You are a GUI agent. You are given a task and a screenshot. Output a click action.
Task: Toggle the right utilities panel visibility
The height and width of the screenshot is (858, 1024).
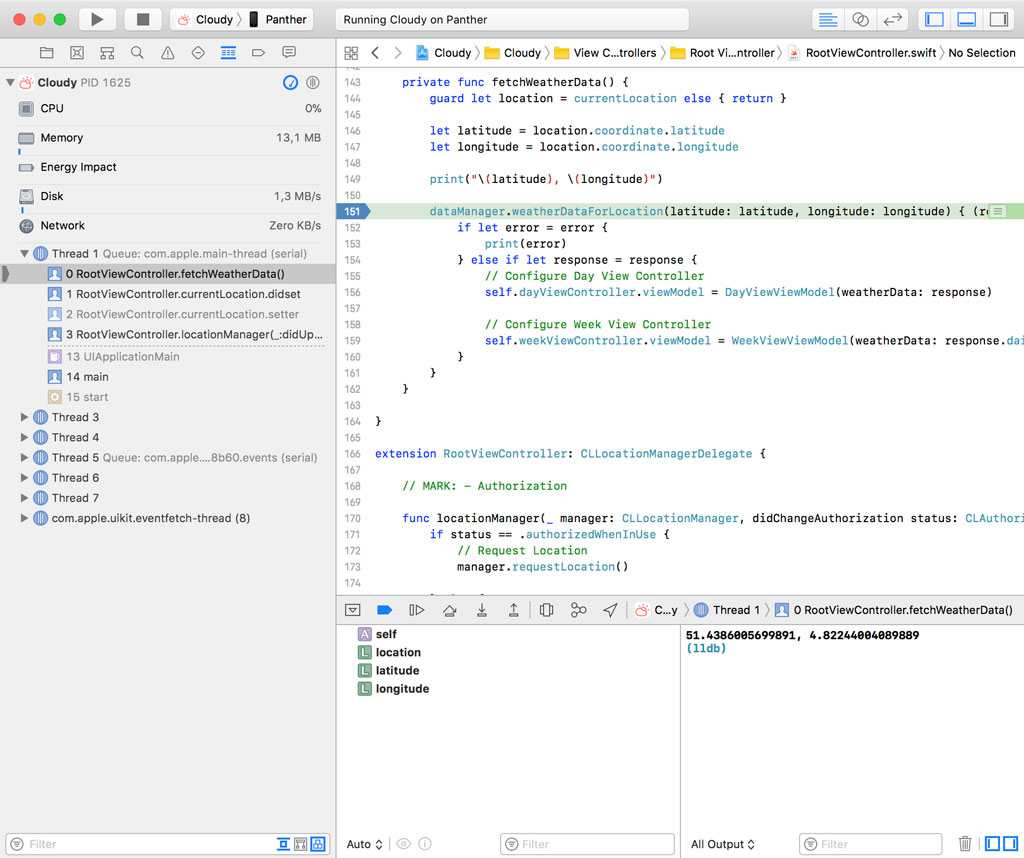tap(1000, 18)
